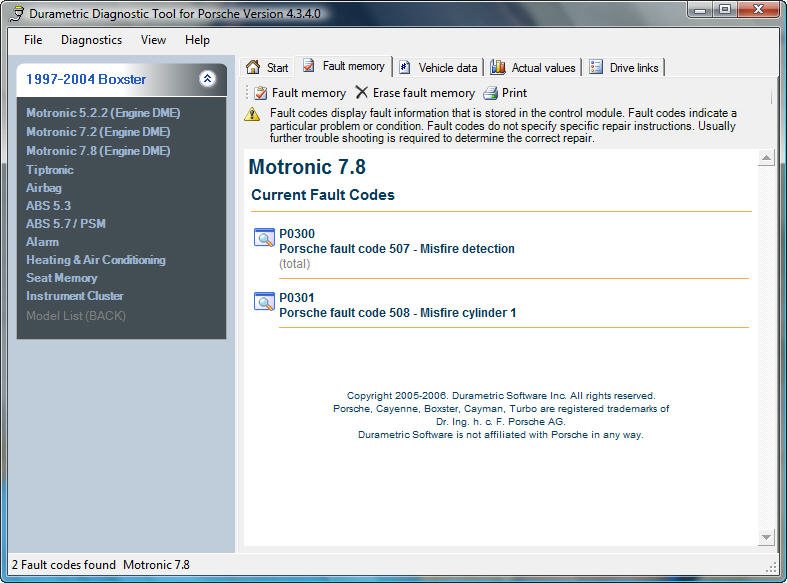Select the ABS 5.3 module
This screenshot has height=583, width=787.
click(x=48, y=206)
